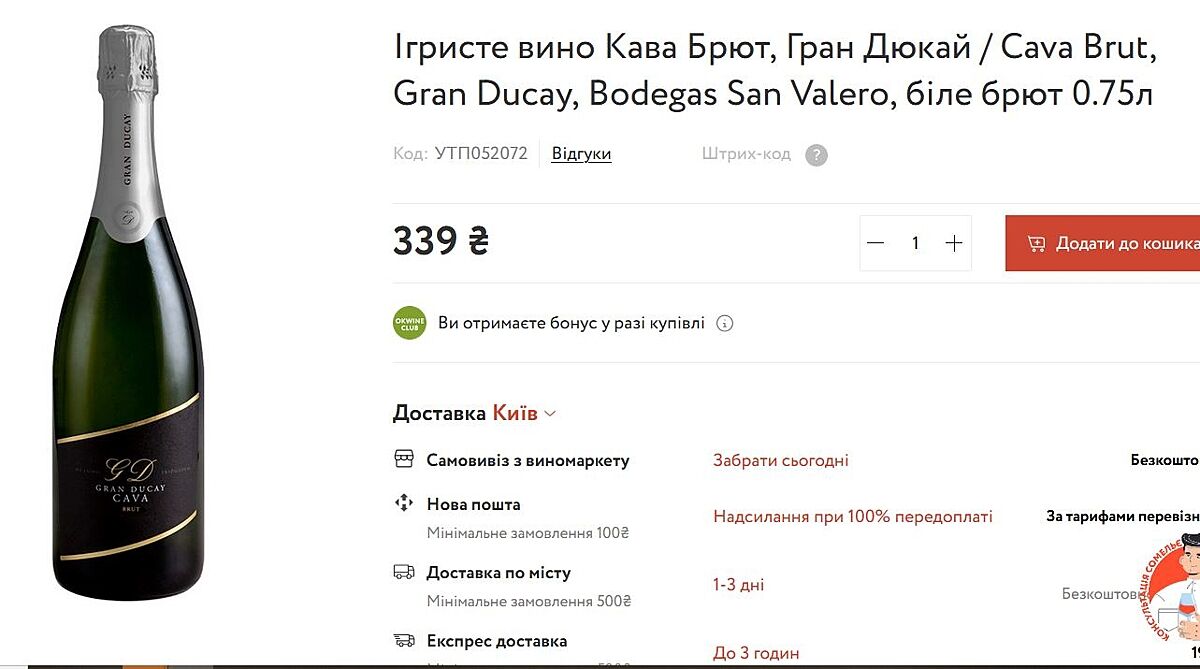This screenshot has height=669, width=1200.
Task: Click the city delivery truck icon
Action: point(404,573)
